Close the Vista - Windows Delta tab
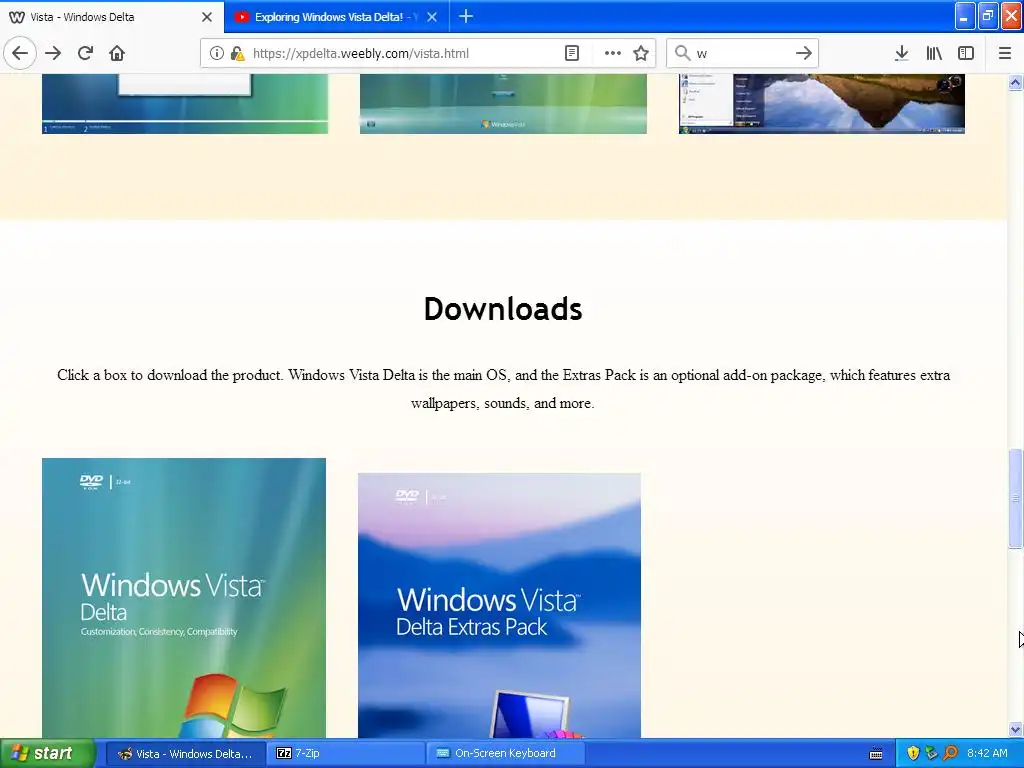Screen dimensions: 1024x768 tap(207, 17)
